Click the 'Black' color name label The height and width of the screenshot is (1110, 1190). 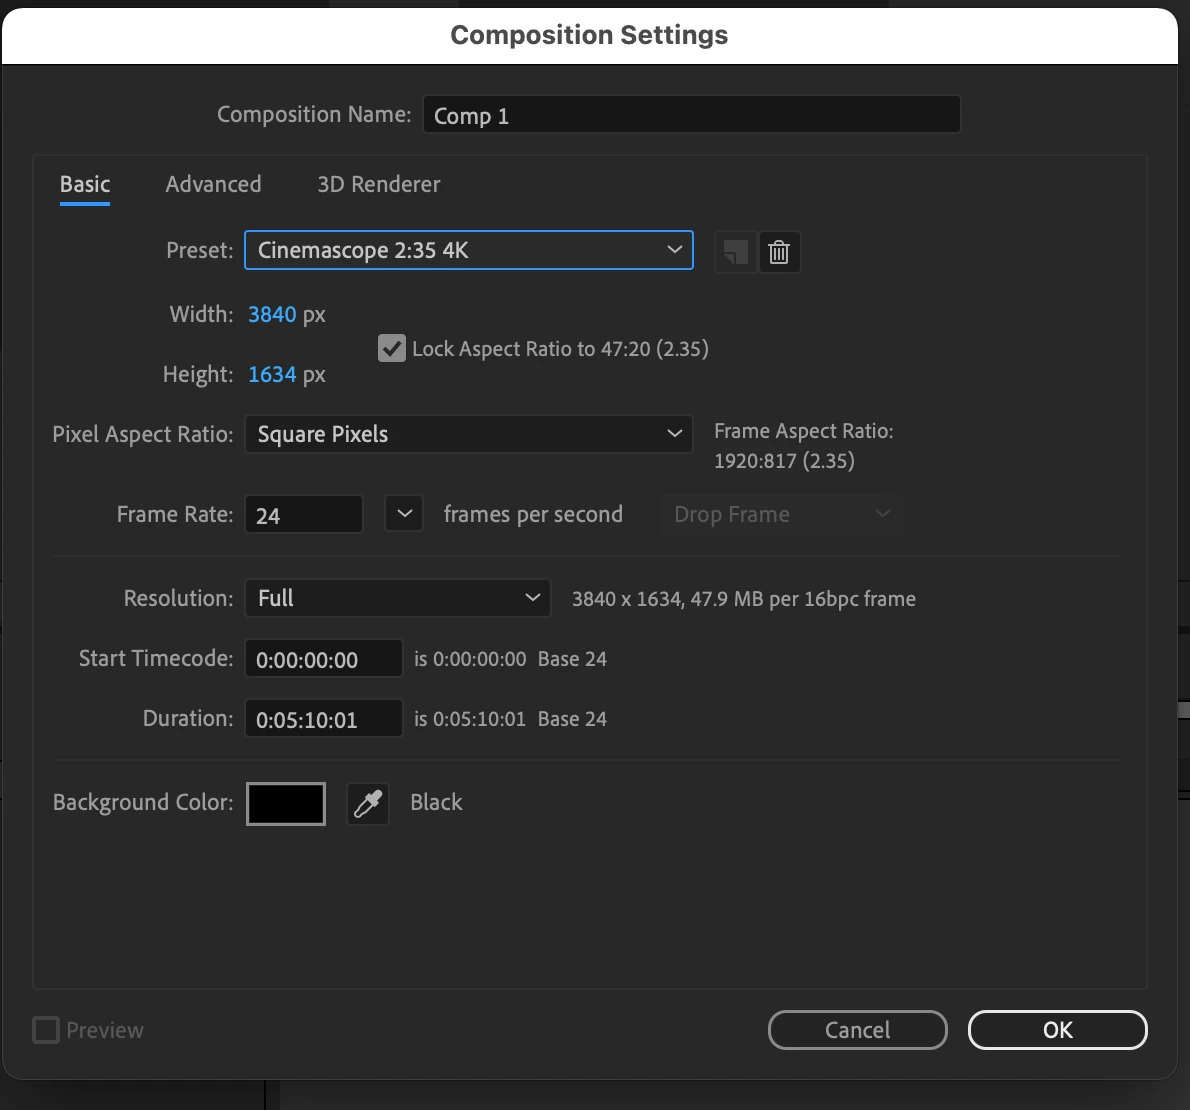click(x=436, y=802)
